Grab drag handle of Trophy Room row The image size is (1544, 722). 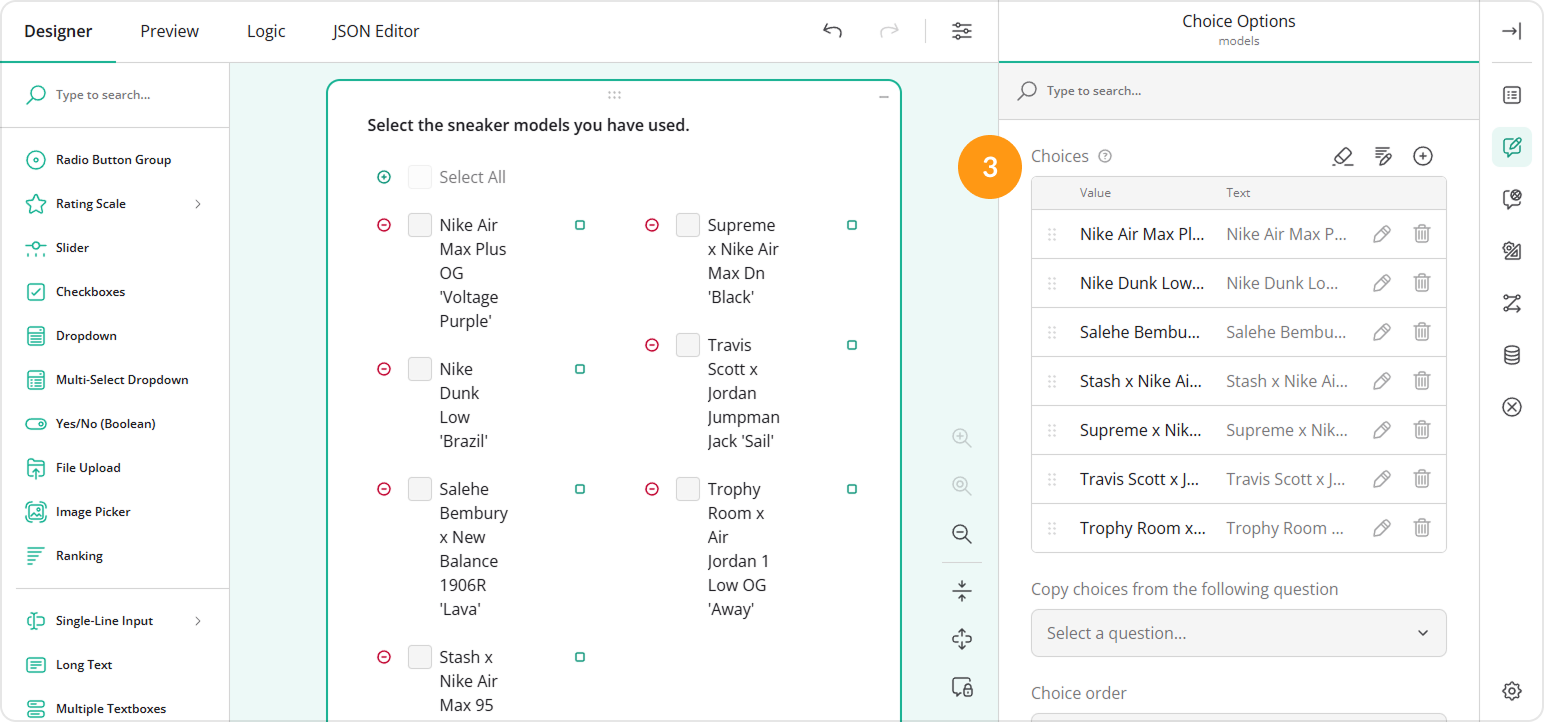1052,528
